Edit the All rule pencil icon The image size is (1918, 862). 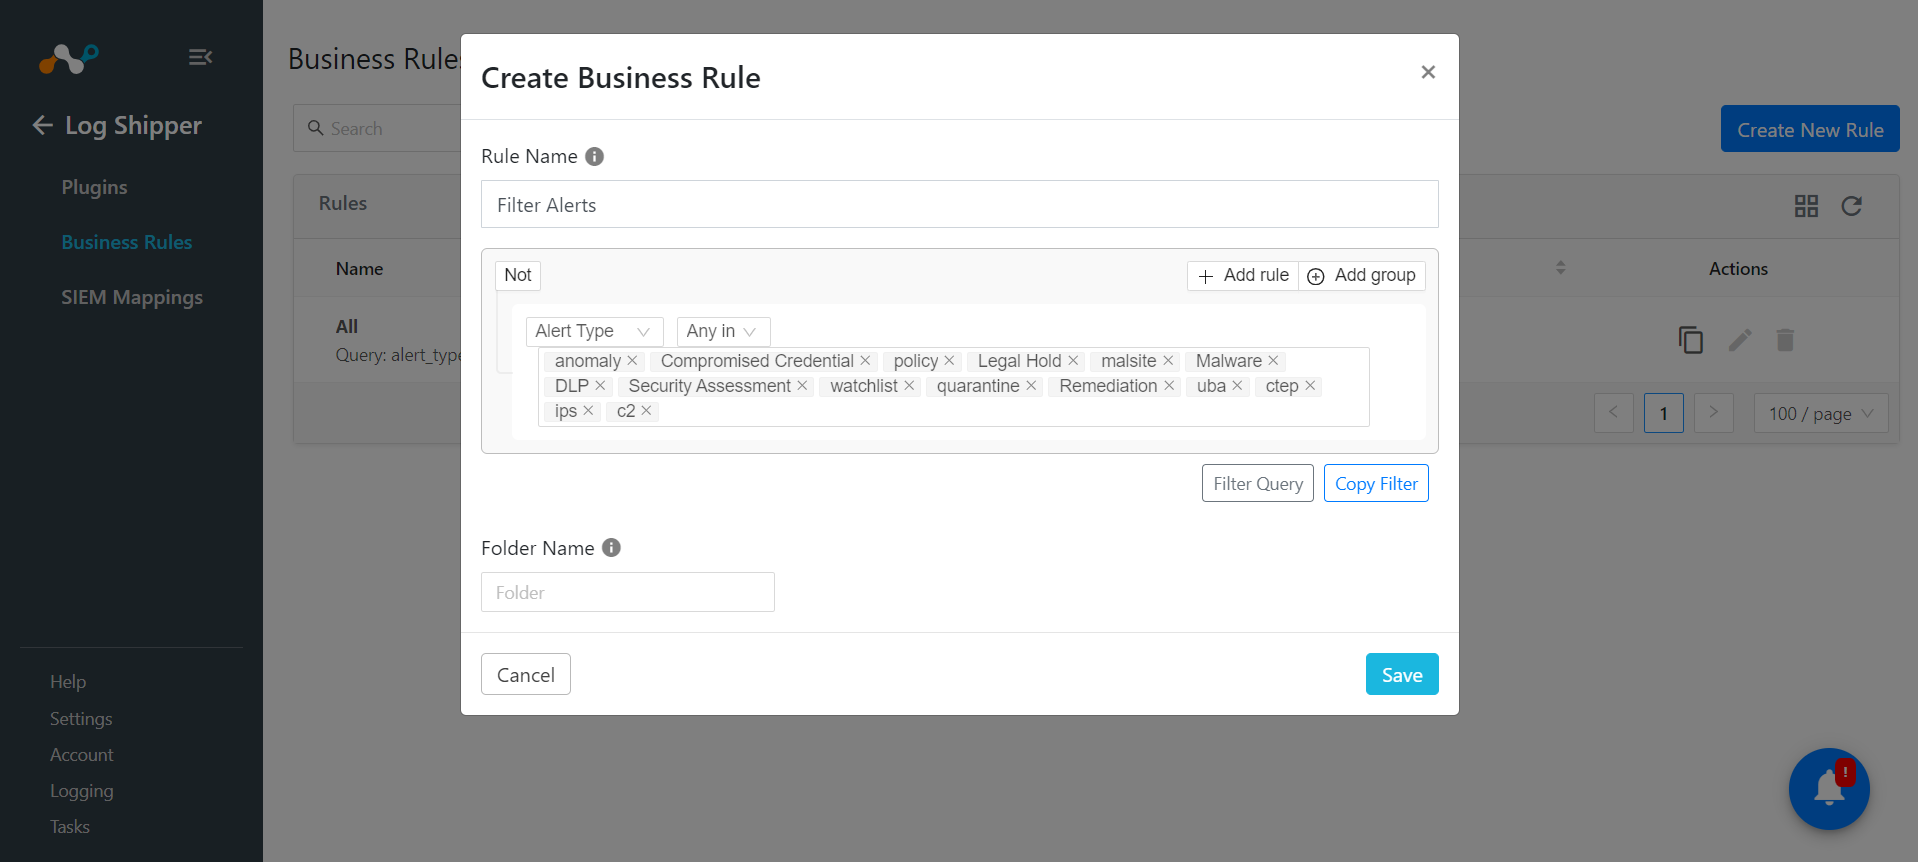tap(1740, 340)
